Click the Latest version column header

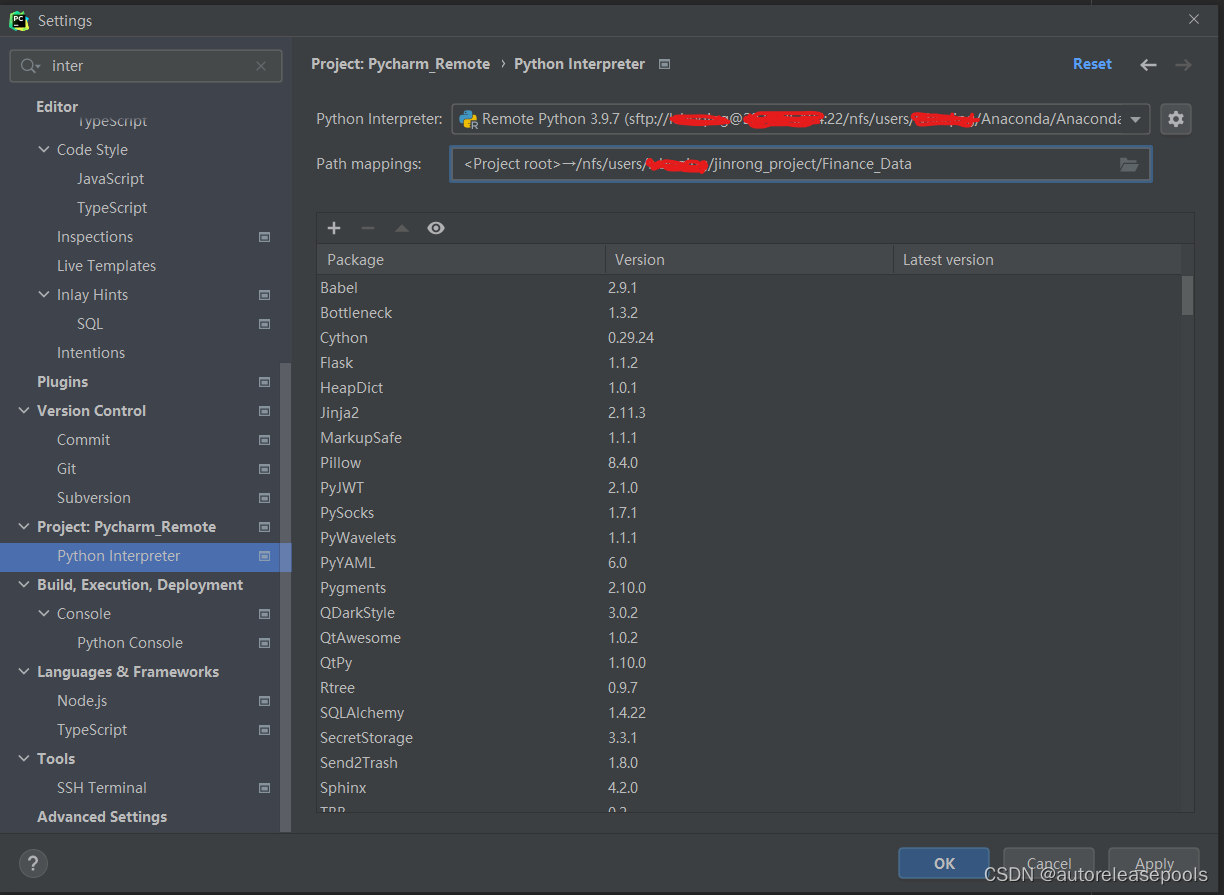pyautogui.click(x=1037, y=260)
